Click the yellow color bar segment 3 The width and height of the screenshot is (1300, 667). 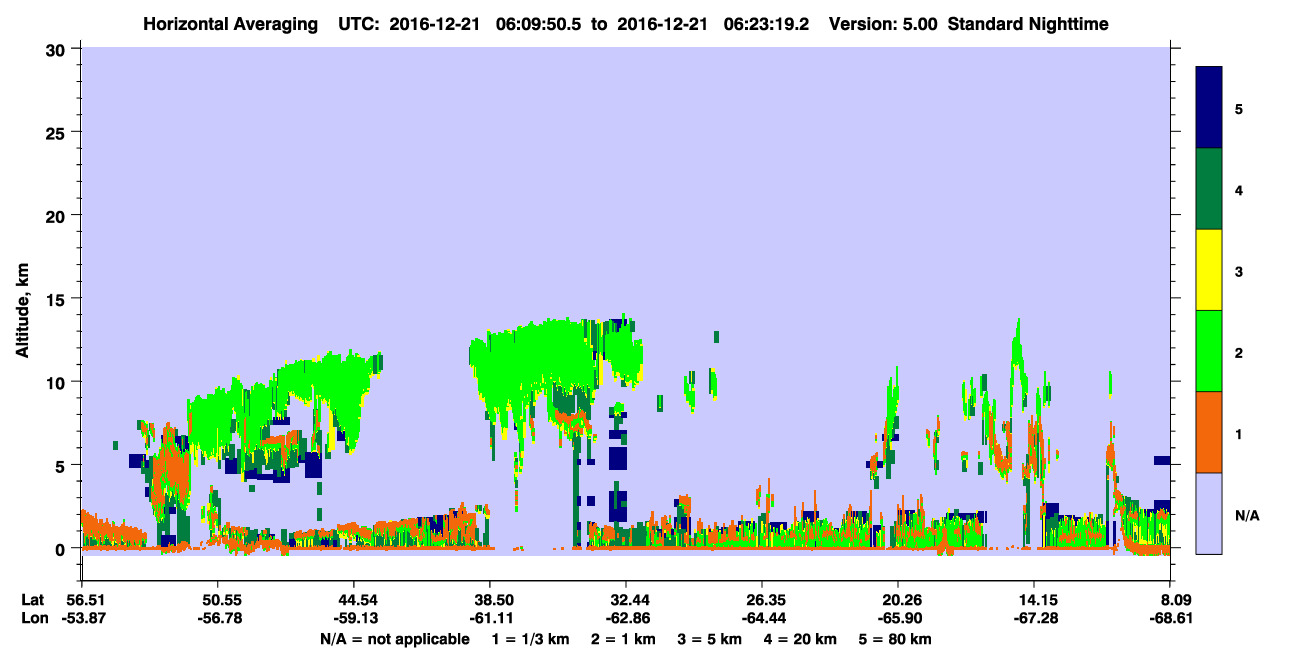tap(1209, 270)
